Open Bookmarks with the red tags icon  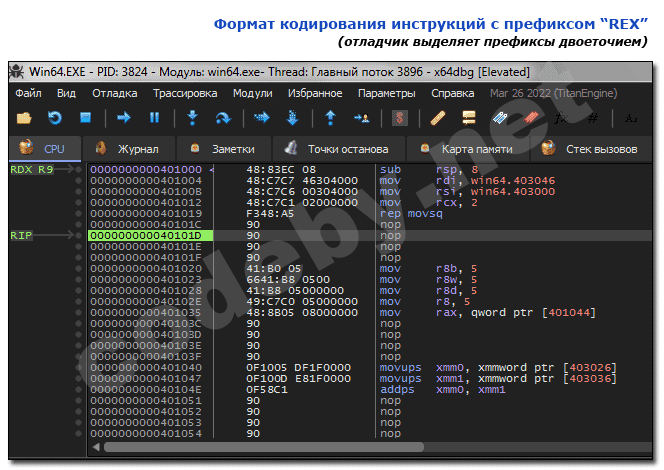click(531, 118)
